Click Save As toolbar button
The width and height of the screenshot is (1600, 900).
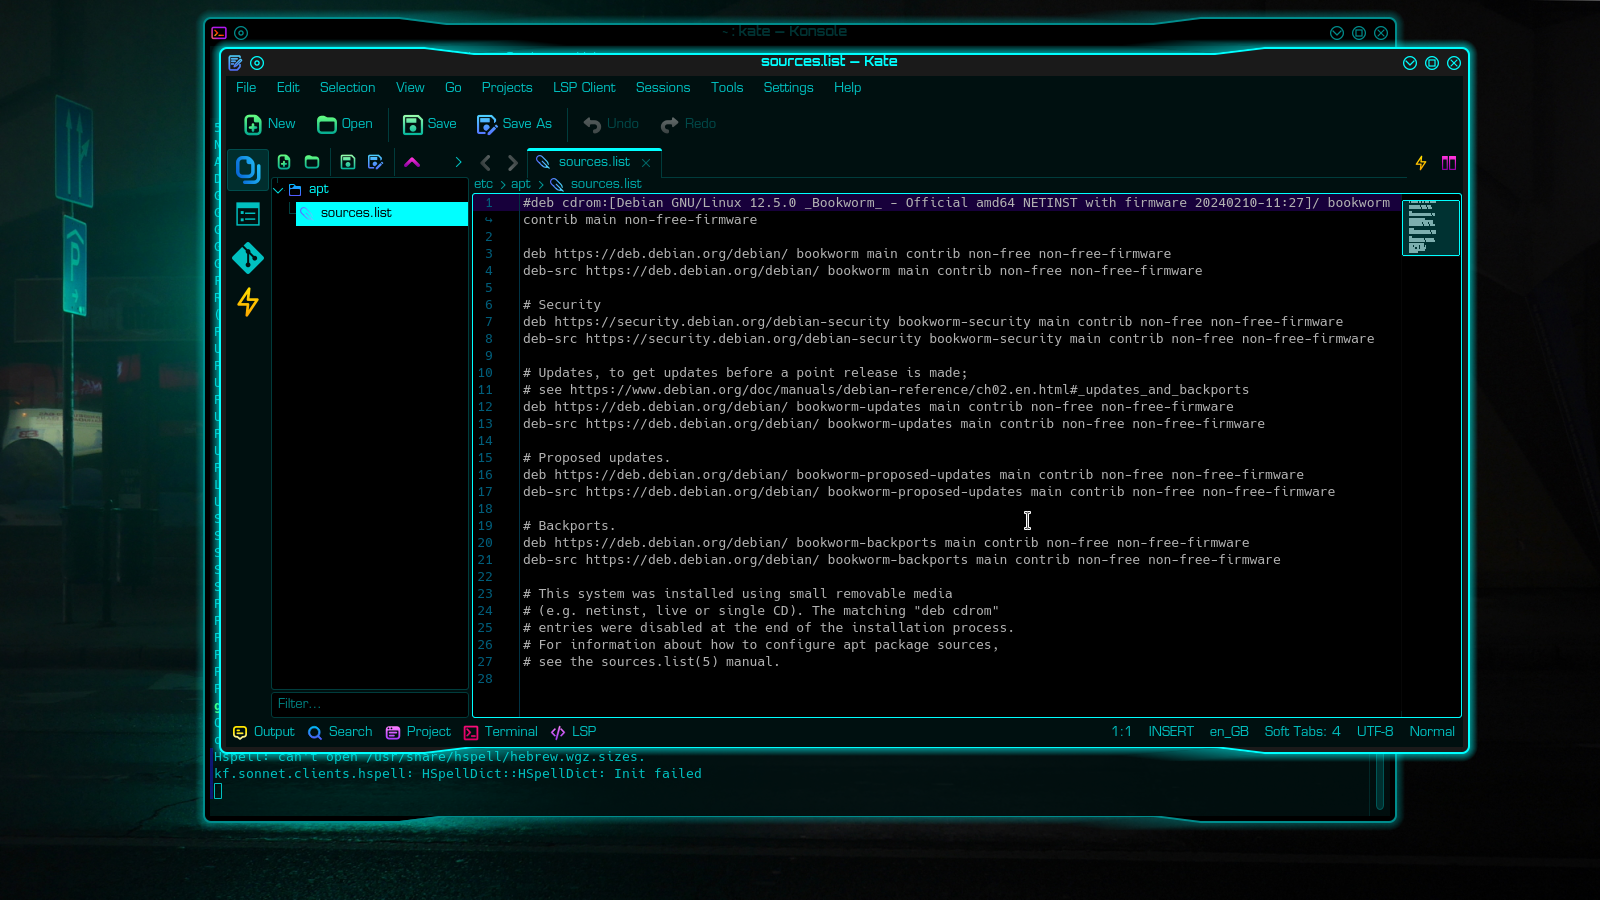click(515, 124)
